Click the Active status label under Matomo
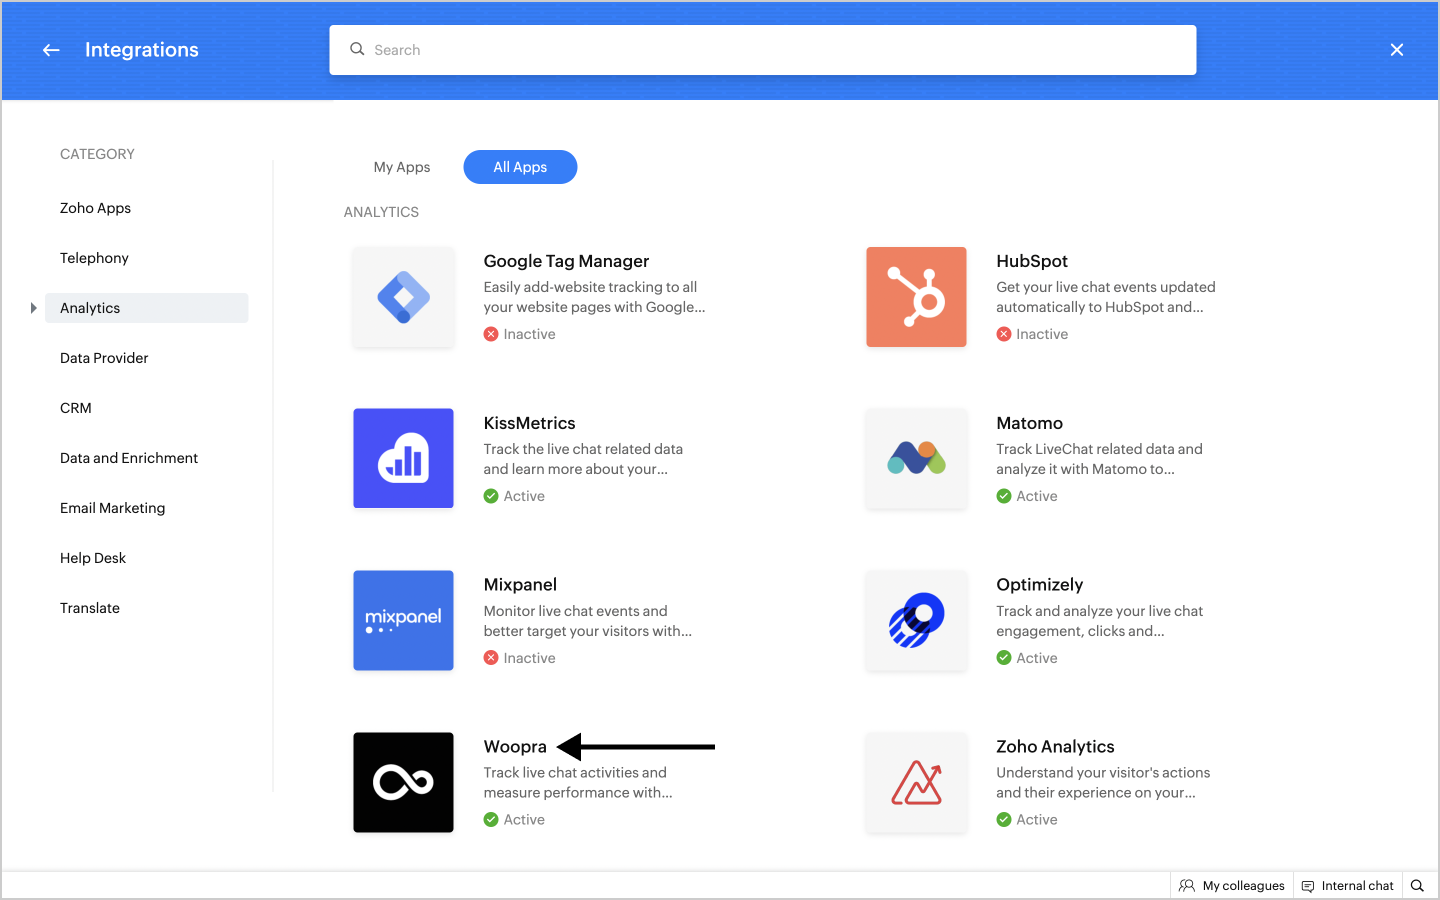 pyautogui.click(x=1037, y=496)
